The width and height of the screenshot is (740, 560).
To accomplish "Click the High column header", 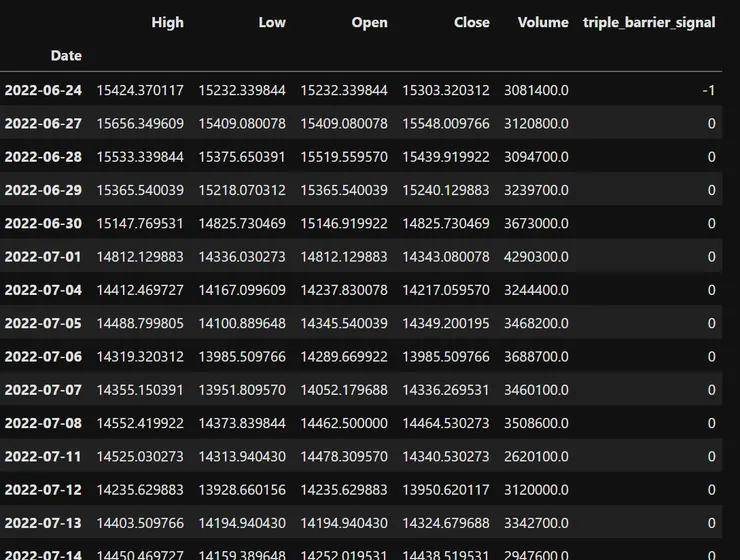I will (167, 23).
